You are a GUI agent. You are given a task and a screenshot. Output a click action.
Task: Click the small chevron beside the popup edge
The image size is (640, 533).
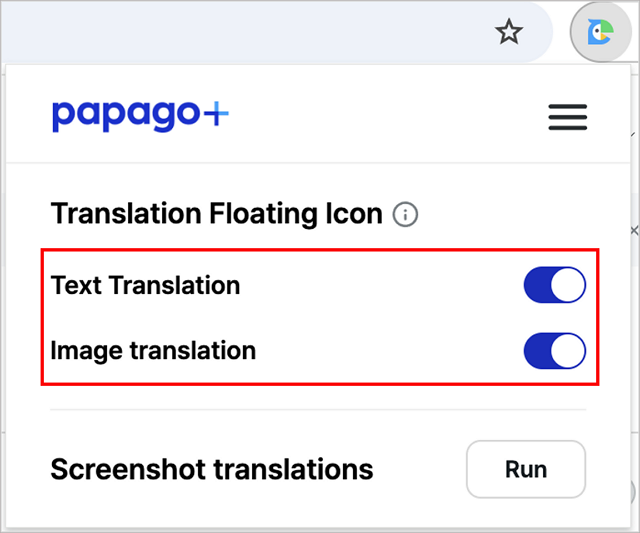634,134
